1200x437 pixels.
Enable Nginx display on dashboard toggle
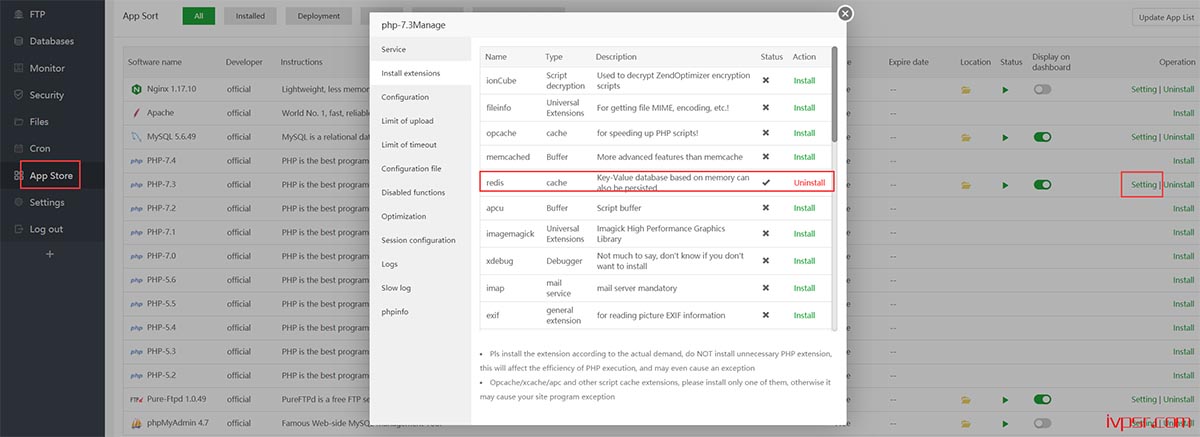pyautogui.click(x=1043, y=89)
